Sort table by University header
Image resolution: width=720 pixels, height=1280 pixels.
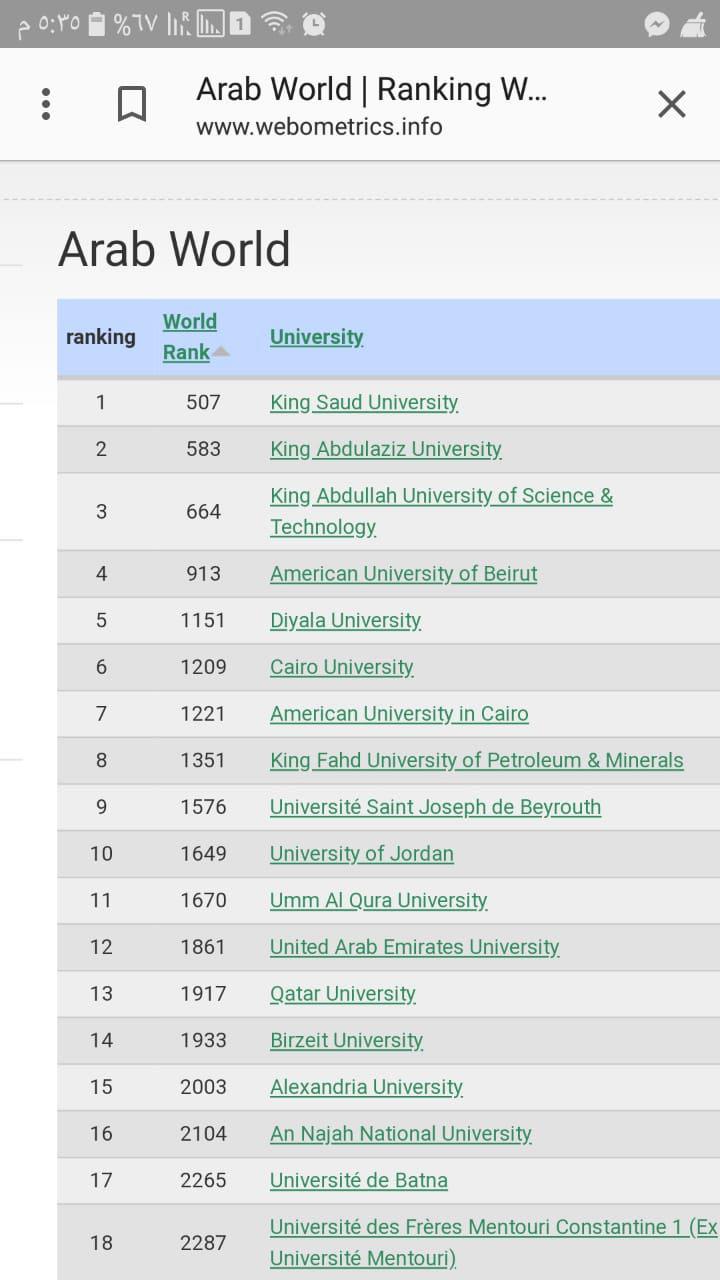coord(317,337)
